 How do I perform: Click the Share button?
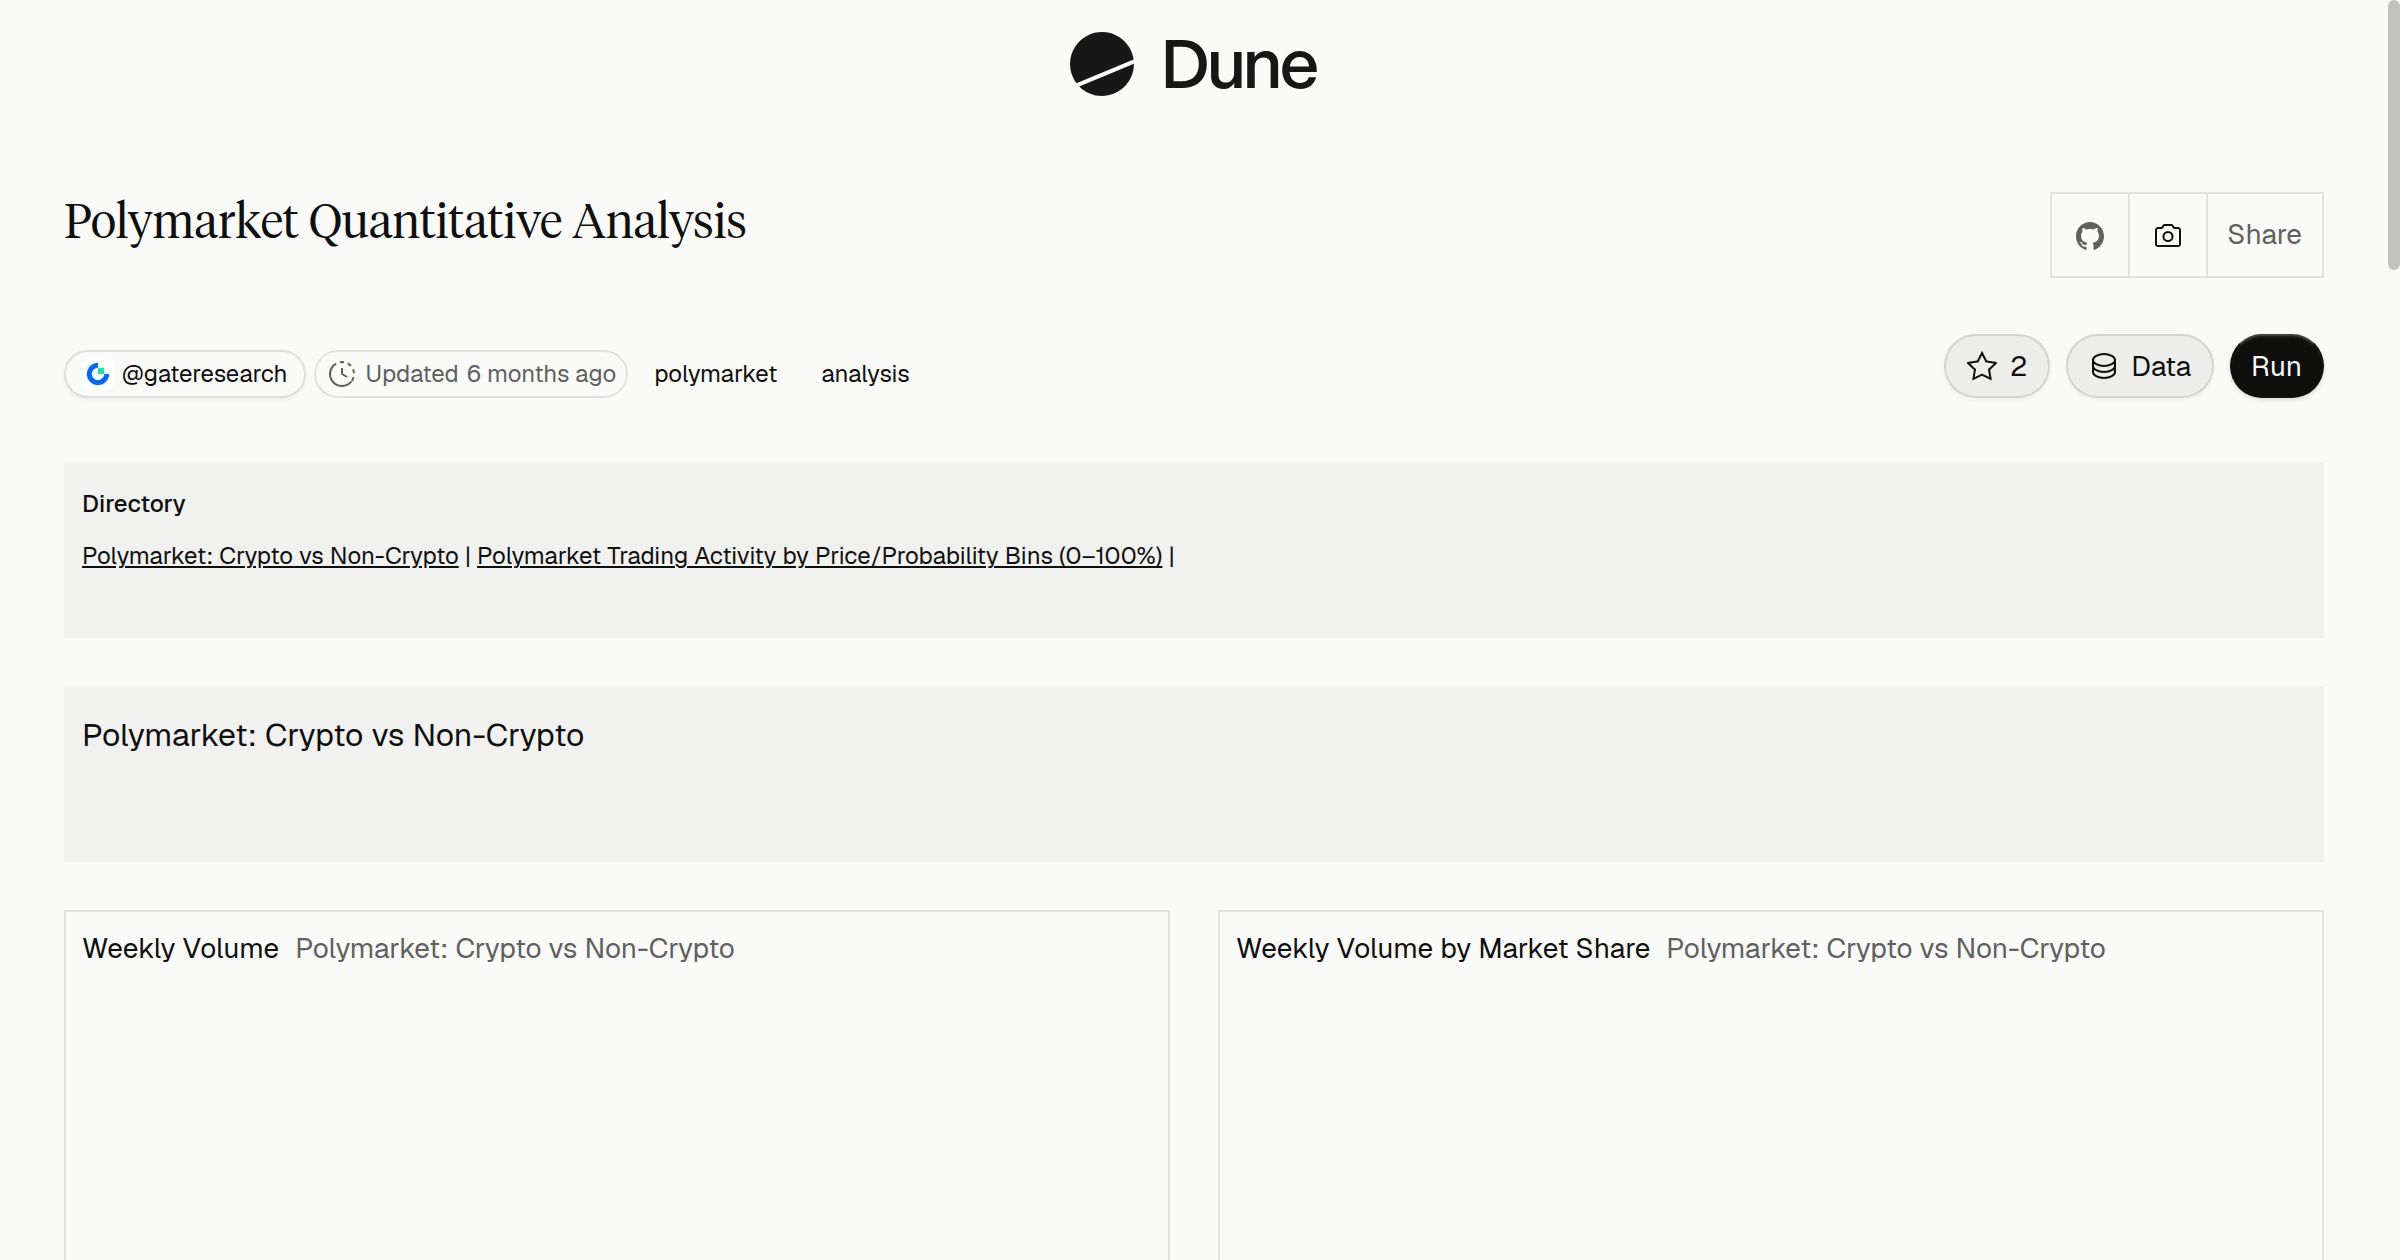[x=2264, y=235]
